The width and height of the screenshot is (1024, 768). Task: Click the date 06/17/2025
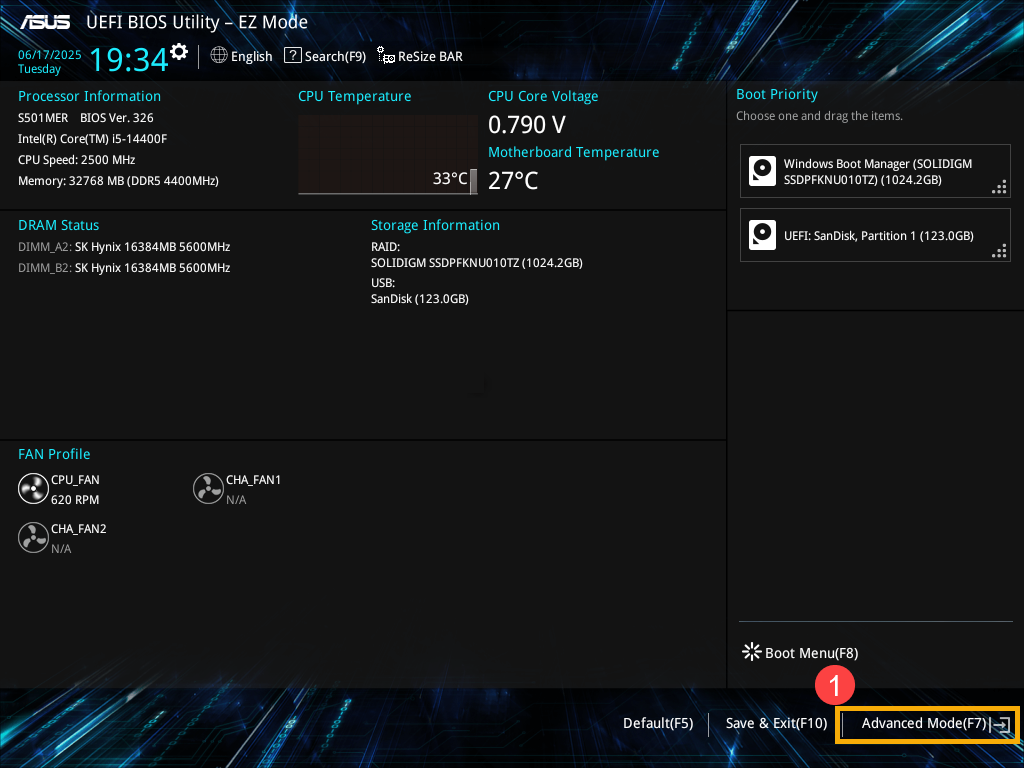coord(50,55)
